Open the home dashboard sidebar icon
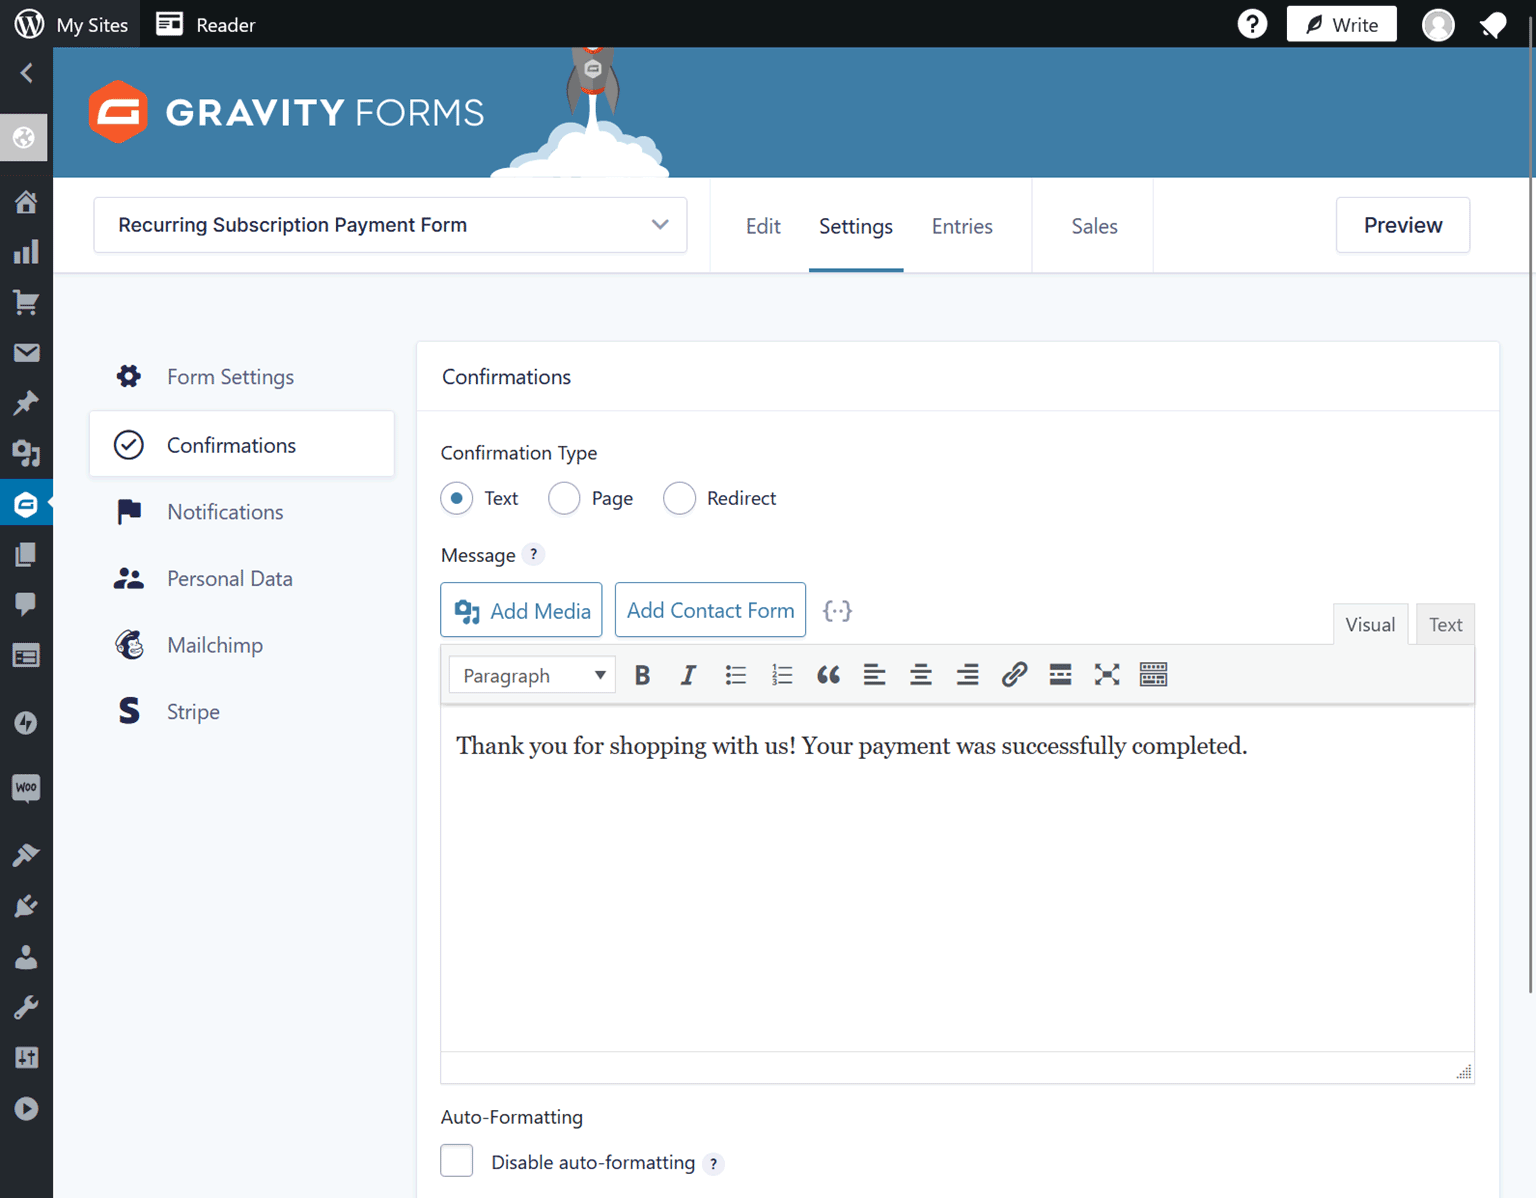 point(26,202)
